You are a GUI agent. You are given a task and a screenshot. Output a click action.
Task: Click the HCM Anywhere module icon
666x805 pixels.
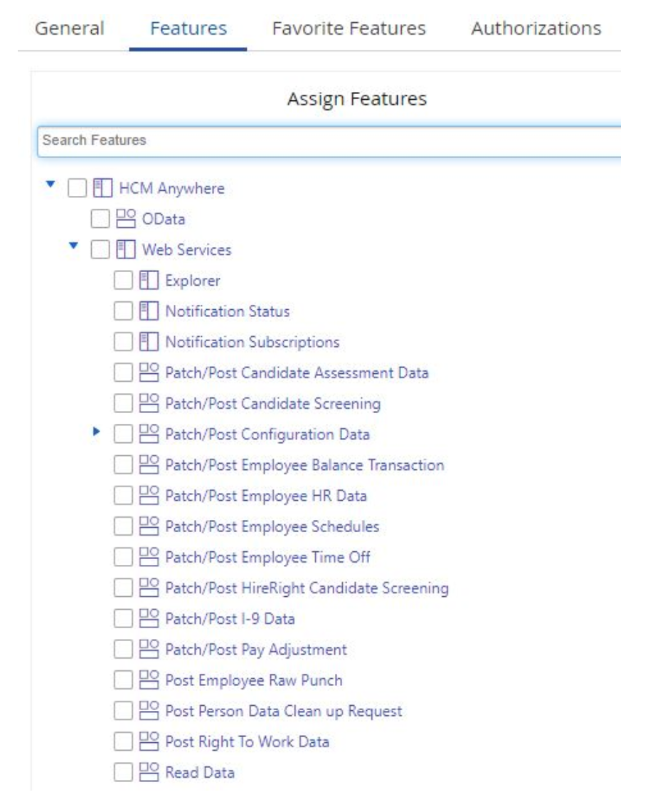pyautogui.click(x=103, y=188)
